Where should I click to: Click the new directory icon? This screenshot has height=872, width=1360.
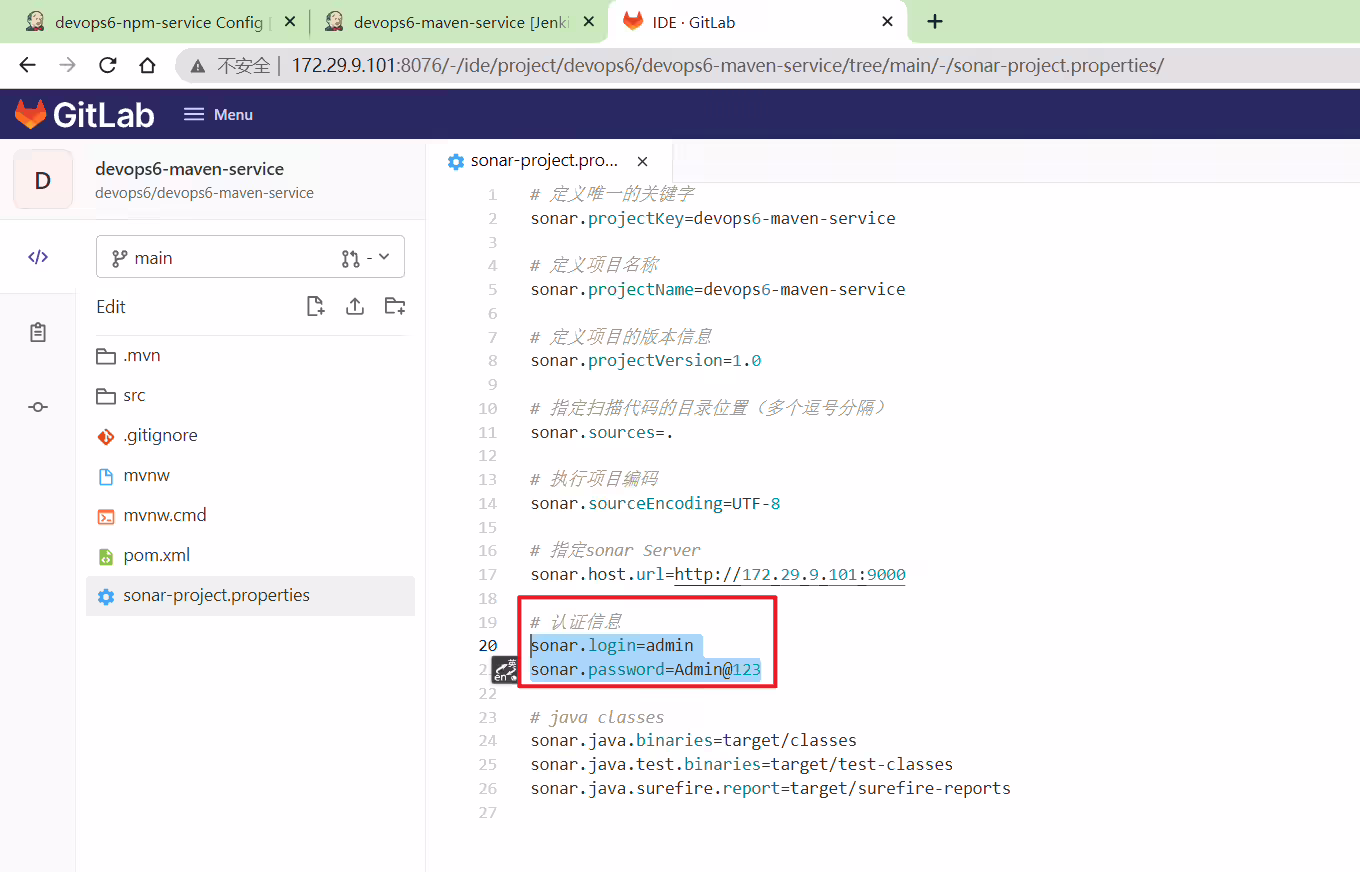point(395,306)
